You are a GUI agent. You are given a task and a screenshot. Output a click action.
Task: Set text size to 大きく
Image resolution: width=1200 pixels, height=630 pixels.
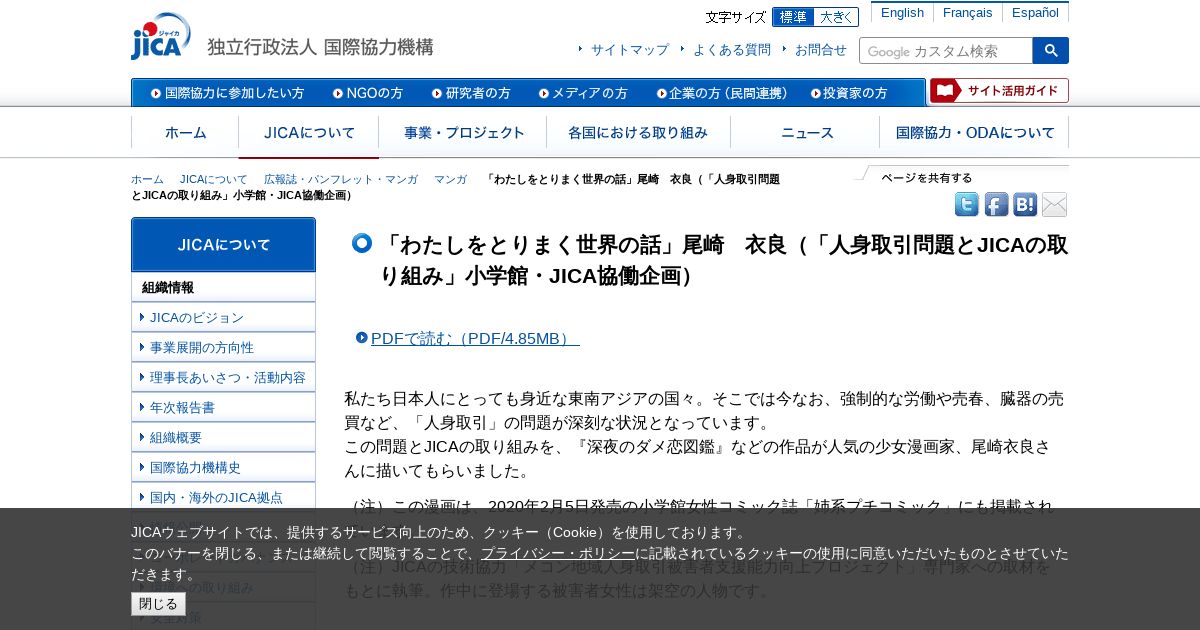(x=837, y=17)
